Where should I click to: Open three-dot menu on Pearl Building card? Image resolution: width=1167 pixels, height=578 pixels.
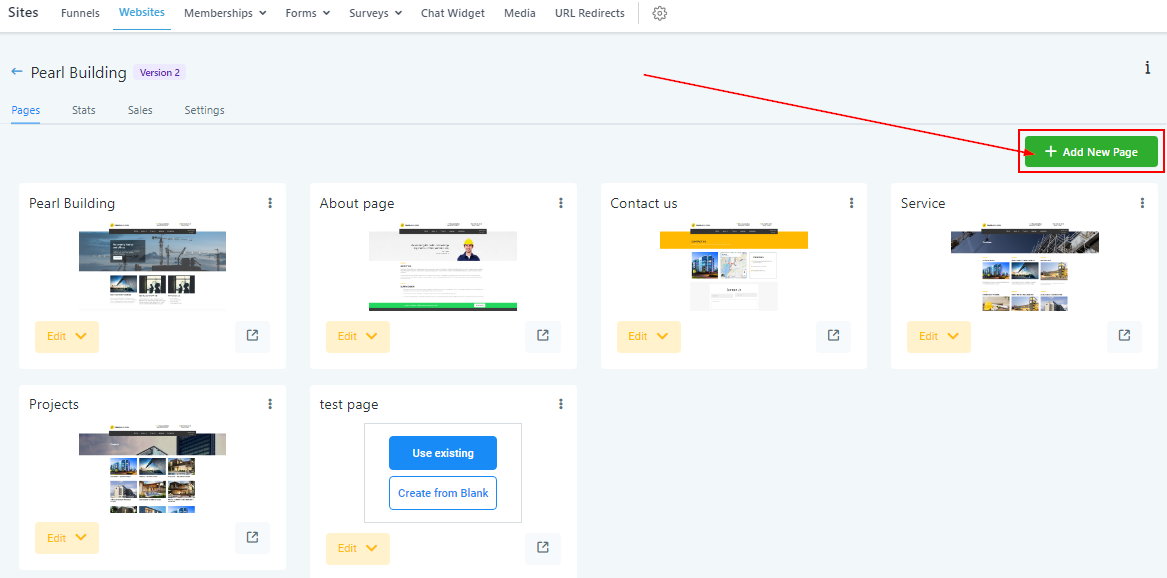click(x=270, y=203)
